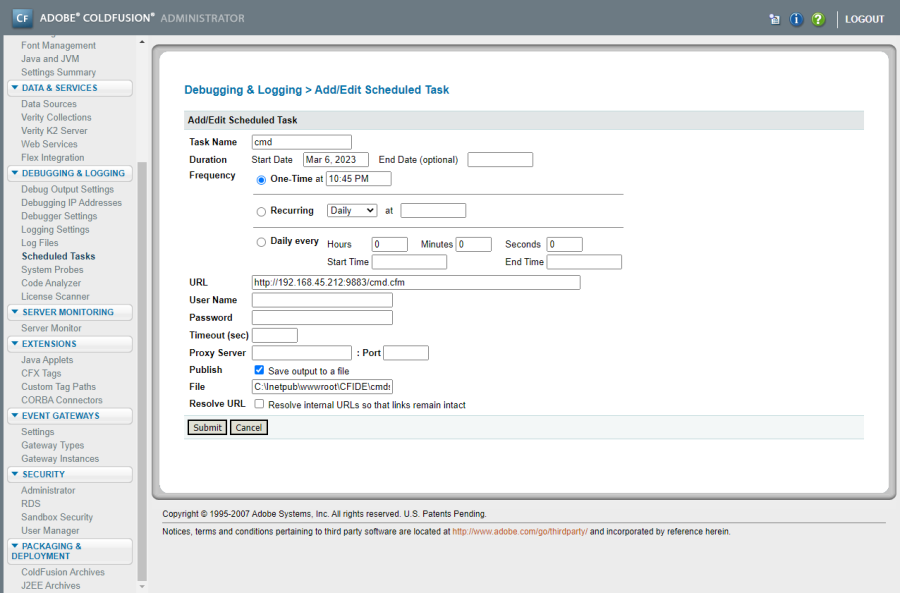
Task: Click the Hours interval field
Action: (x=390, y=244)
